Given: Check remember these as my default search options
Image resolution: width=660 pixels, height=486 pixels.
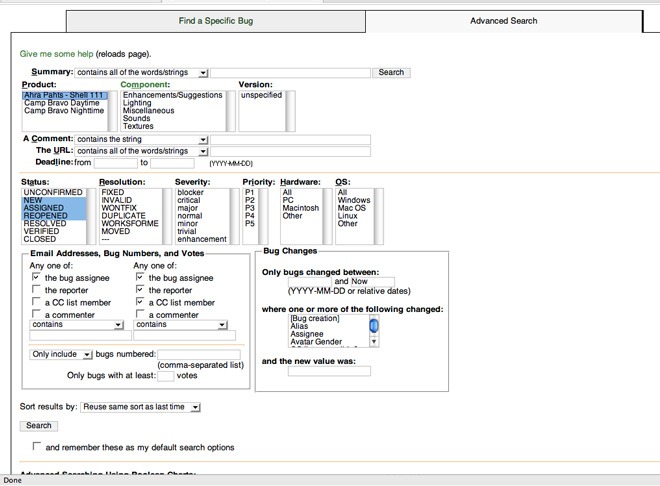Looking at the screenshot, I should click(x=37, y=446).
